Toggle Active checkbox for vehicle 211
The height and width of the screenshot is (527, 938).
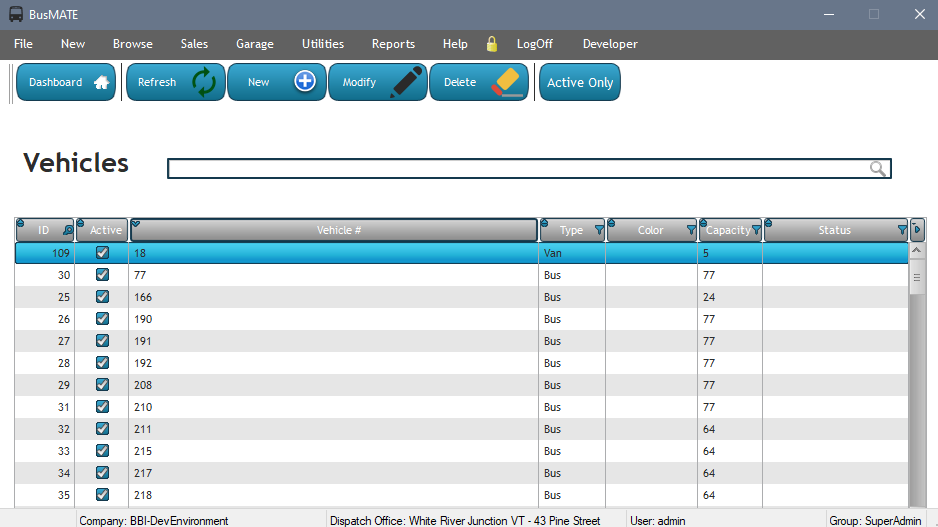[x=102, y=428]
